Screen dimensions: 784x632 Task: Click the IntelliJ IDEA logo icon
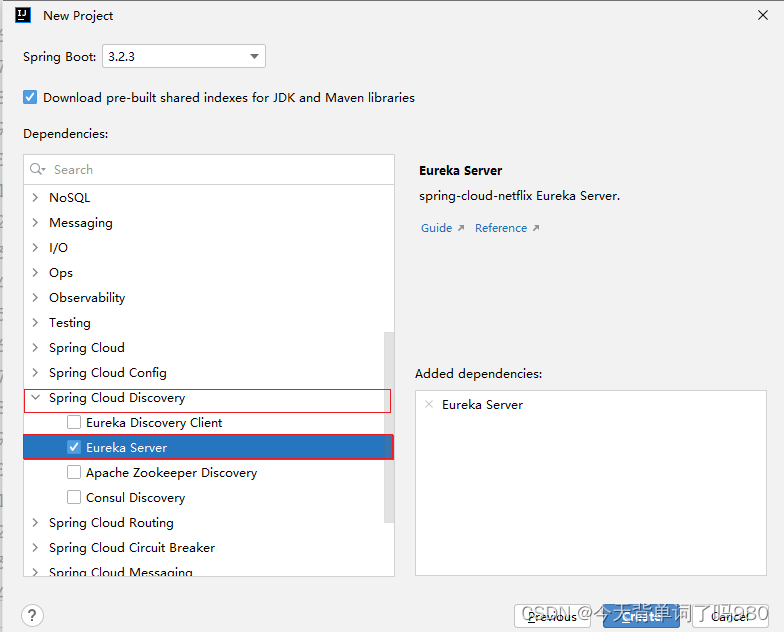(23, 15)
